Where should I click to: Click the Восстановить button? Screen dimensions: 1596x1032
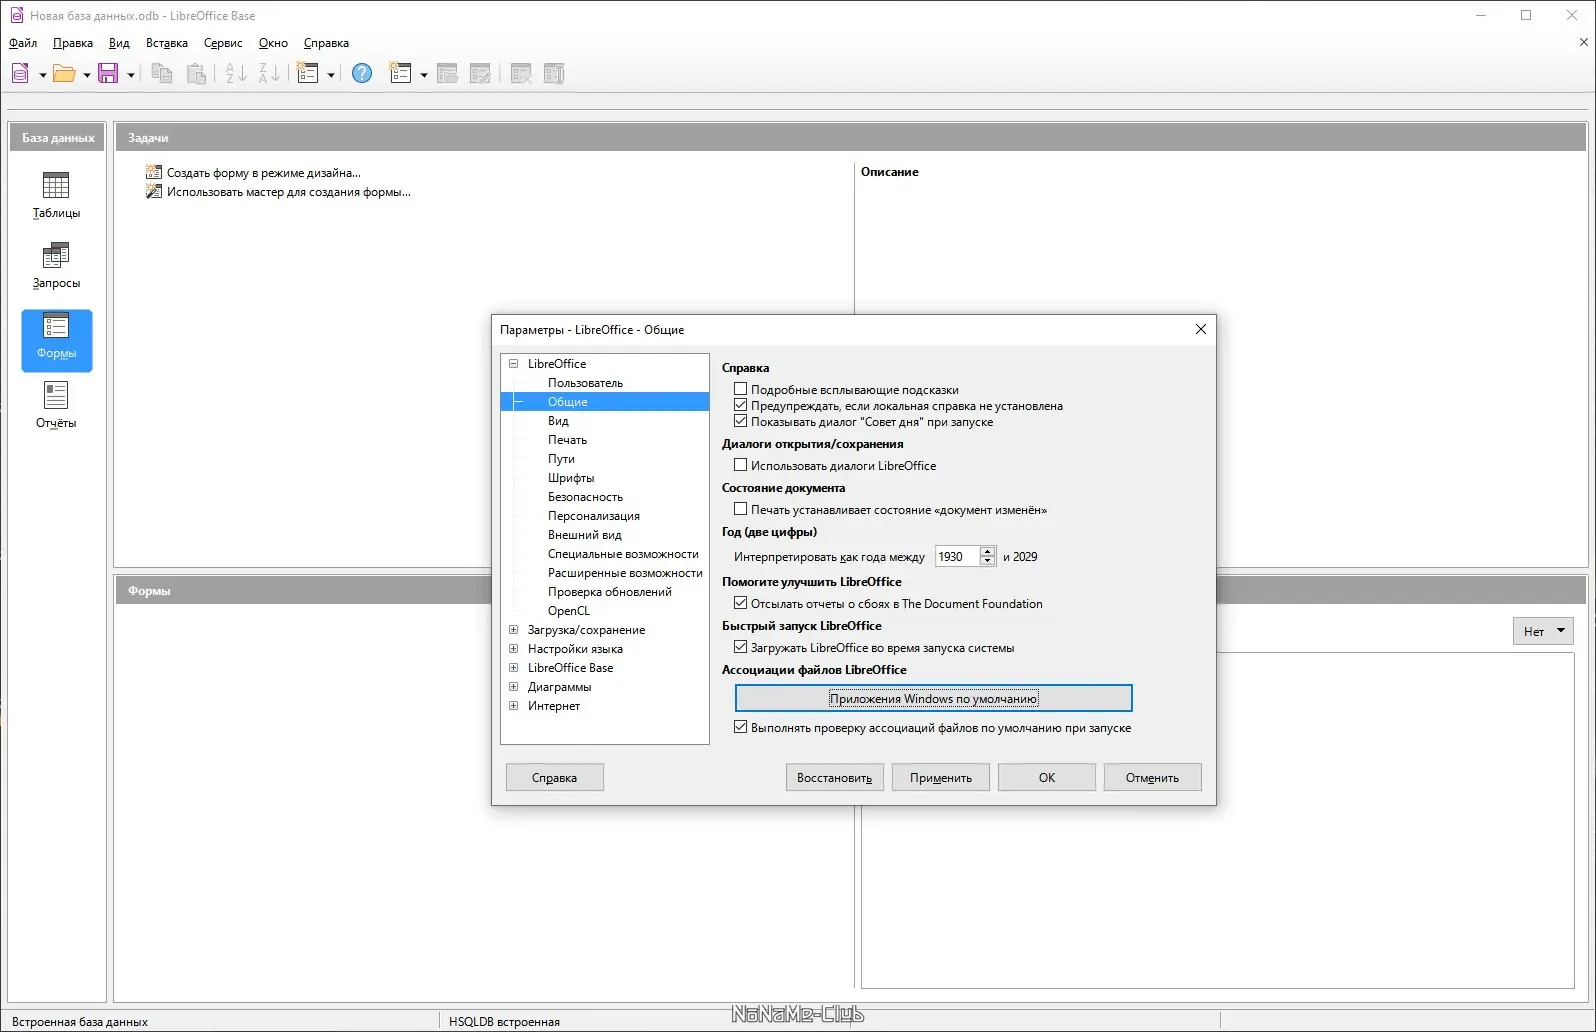[x=835, y=778]
